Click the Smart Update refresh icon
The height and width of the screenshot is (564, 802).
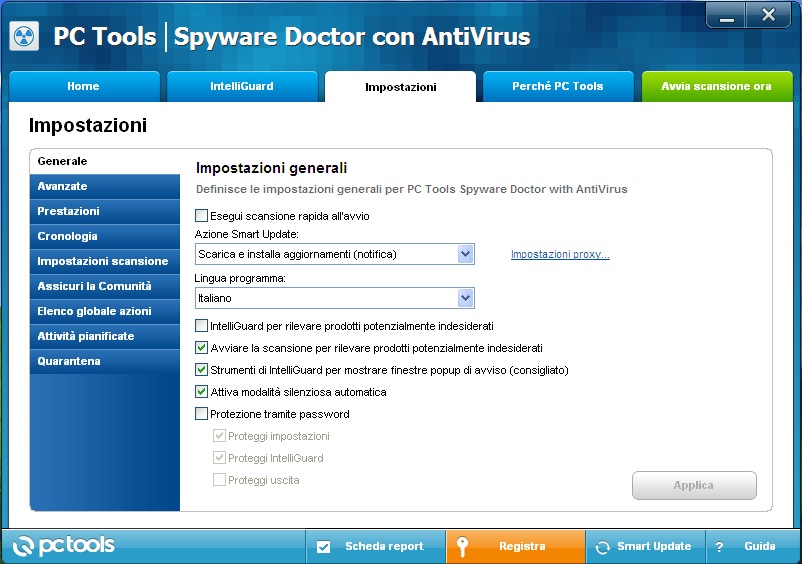pos(602,547)
